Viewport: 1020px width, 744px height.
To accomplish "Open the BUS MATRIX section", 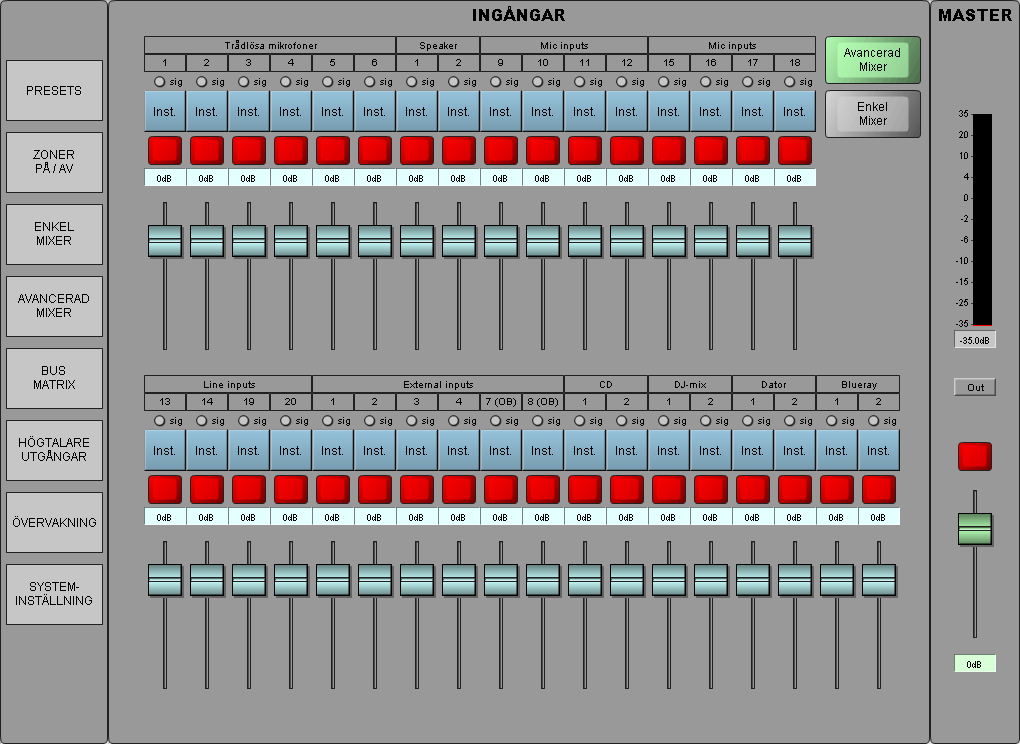I will (x=54, y=378).
